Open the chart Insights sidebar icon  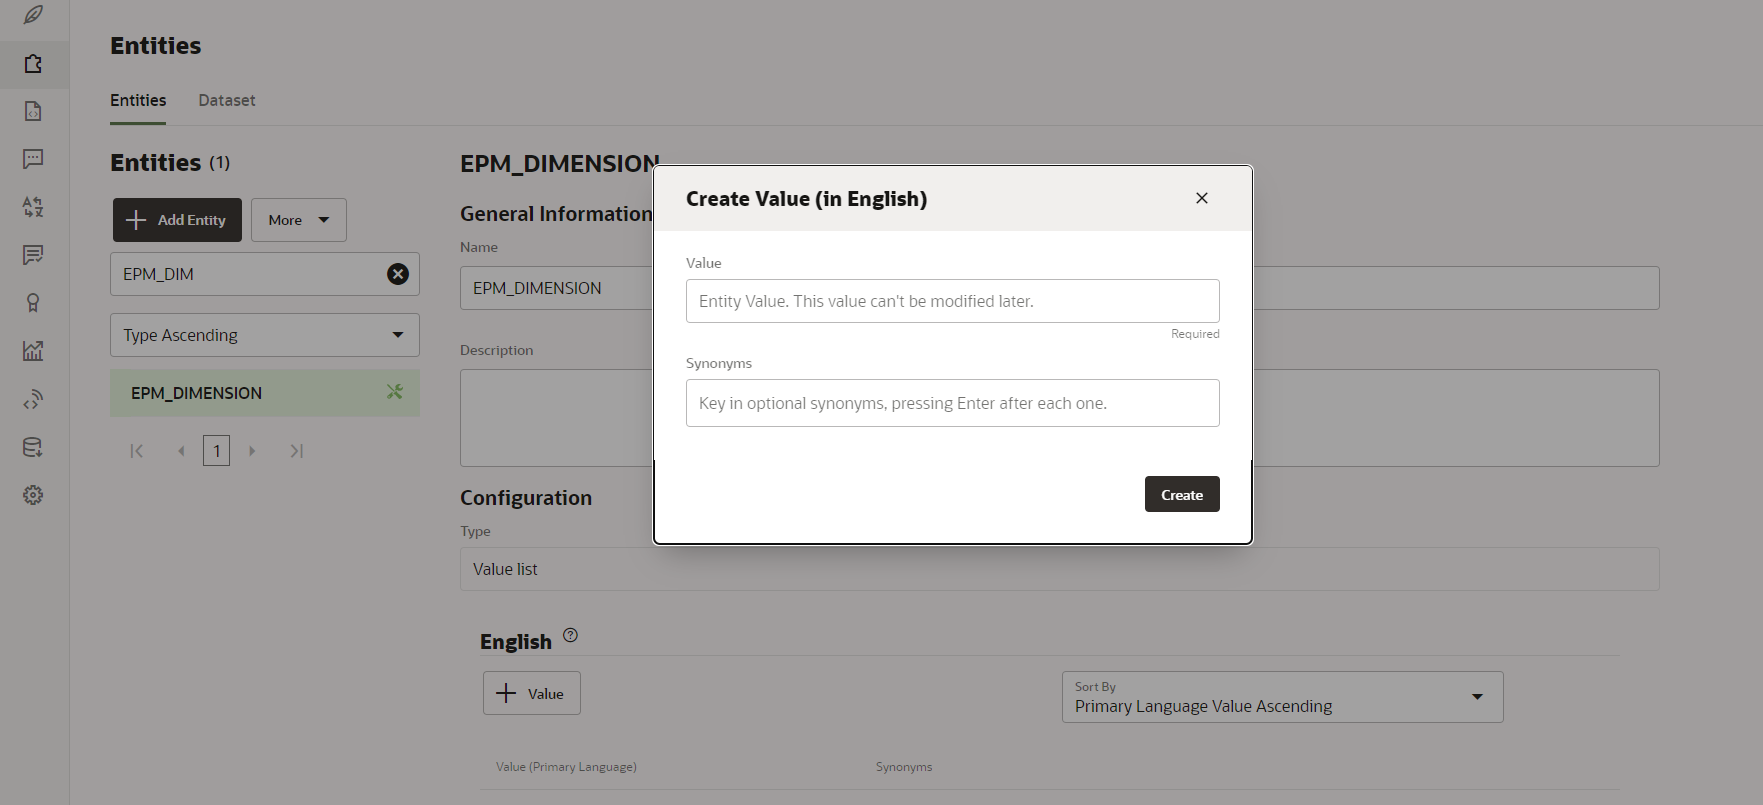click(x=33, y=351)
